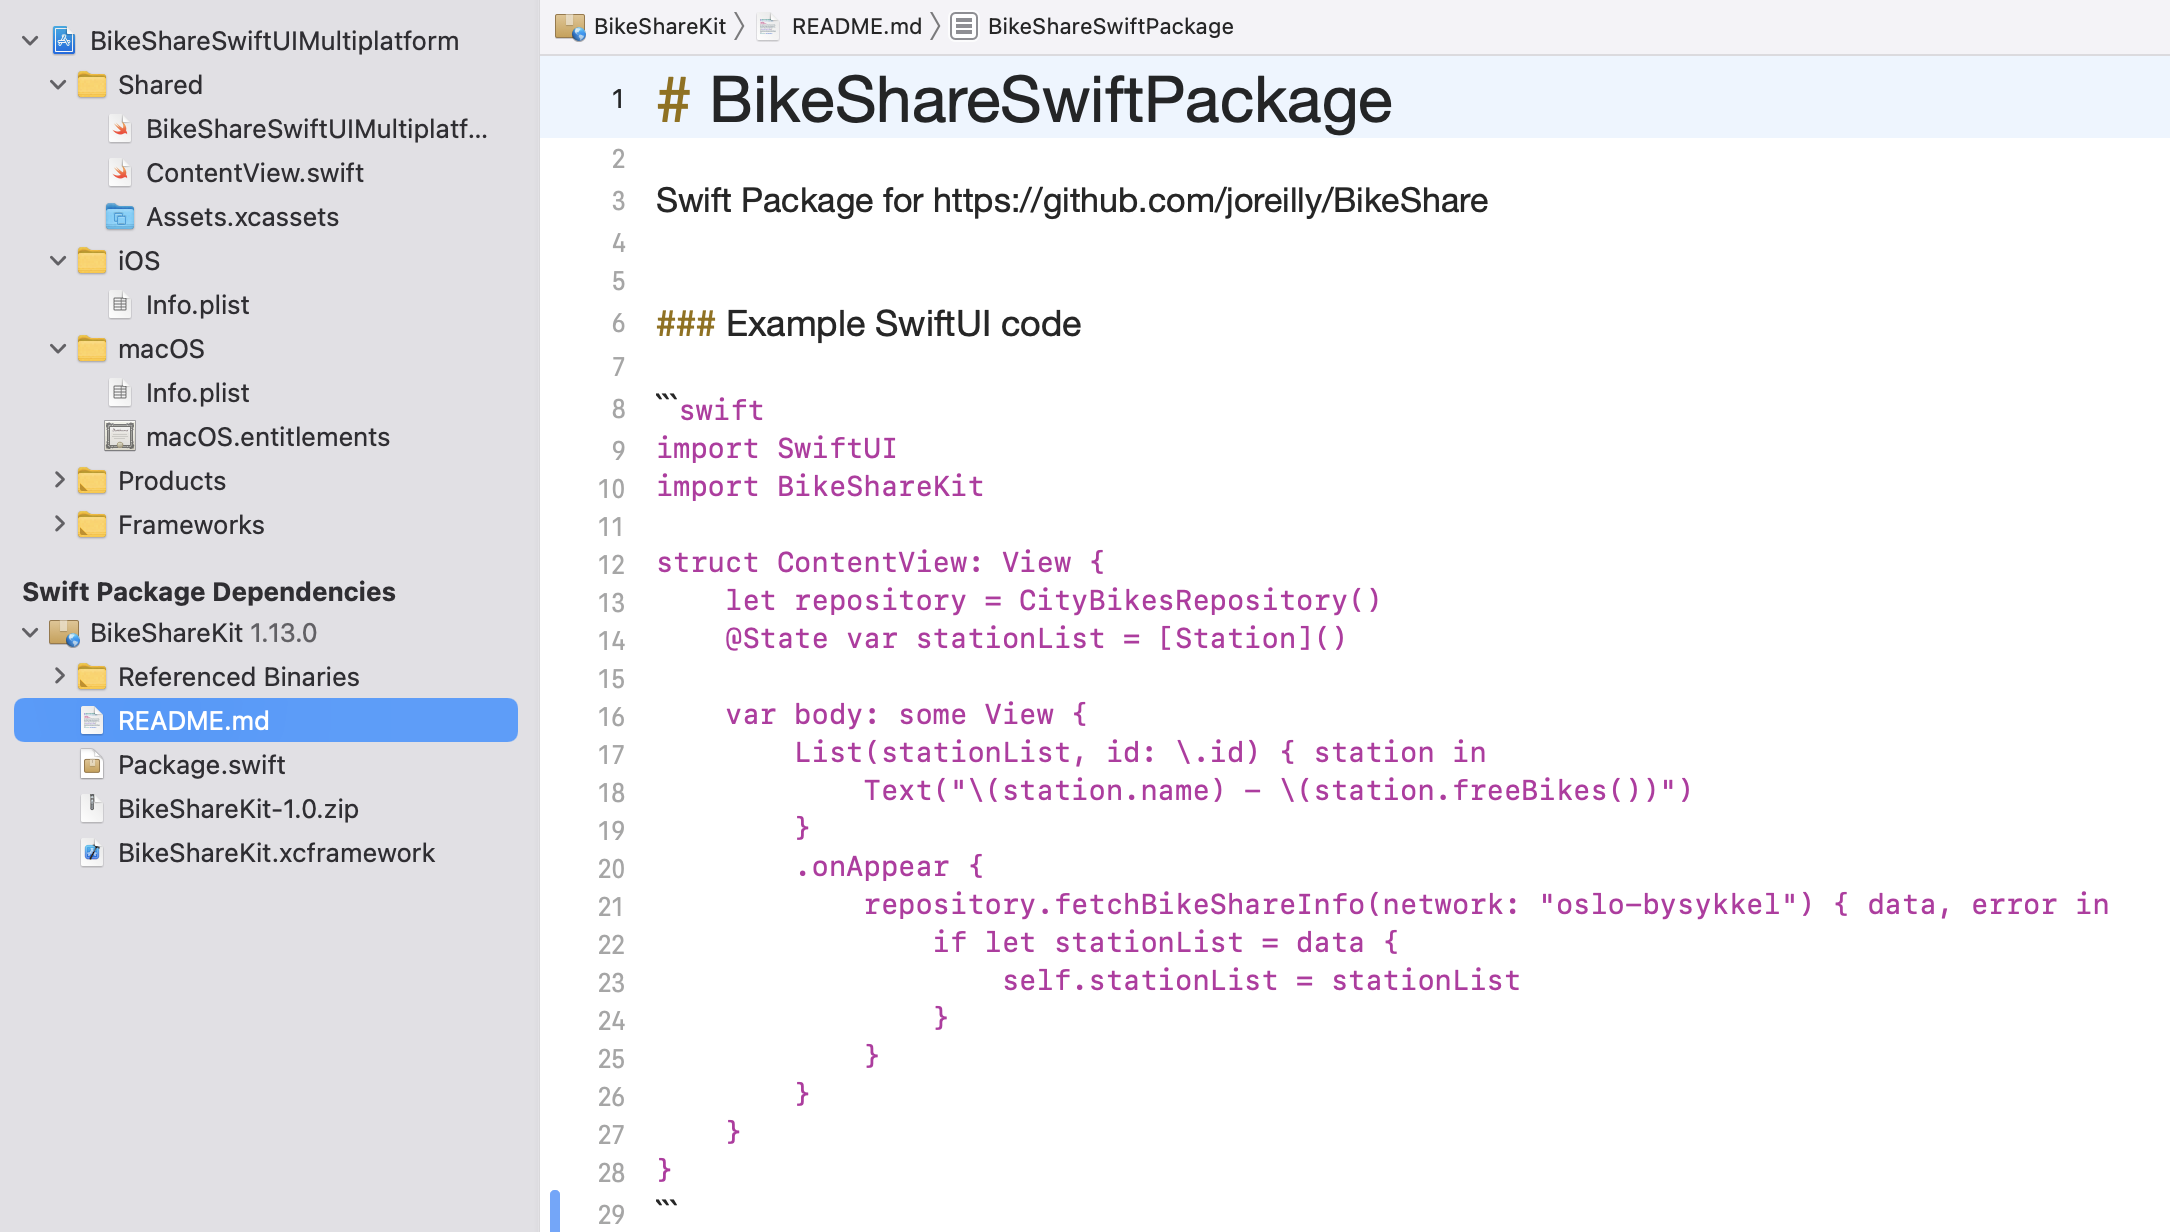This screenshot has width=2170, height=1232.
Task: Click the iOS folder icon
Action: click(92, 261)
